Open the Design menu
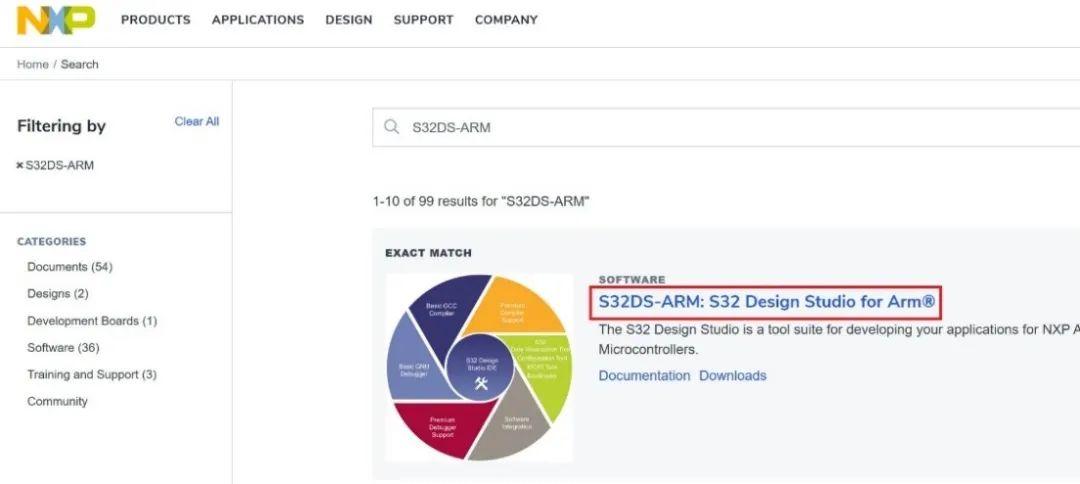This screenshot has width=1080, height=484. tap(348, 20)
